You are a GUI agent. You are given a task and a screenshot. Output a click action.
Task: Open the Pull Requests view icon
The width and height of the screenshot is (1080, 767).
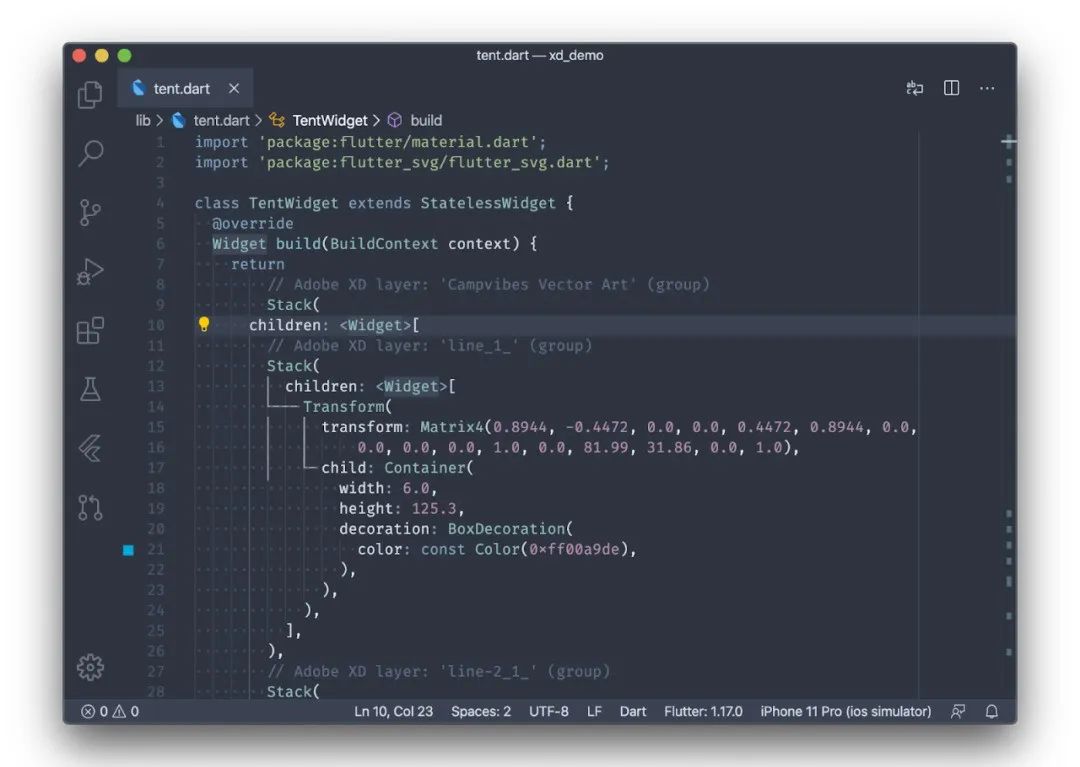point(90,507)
